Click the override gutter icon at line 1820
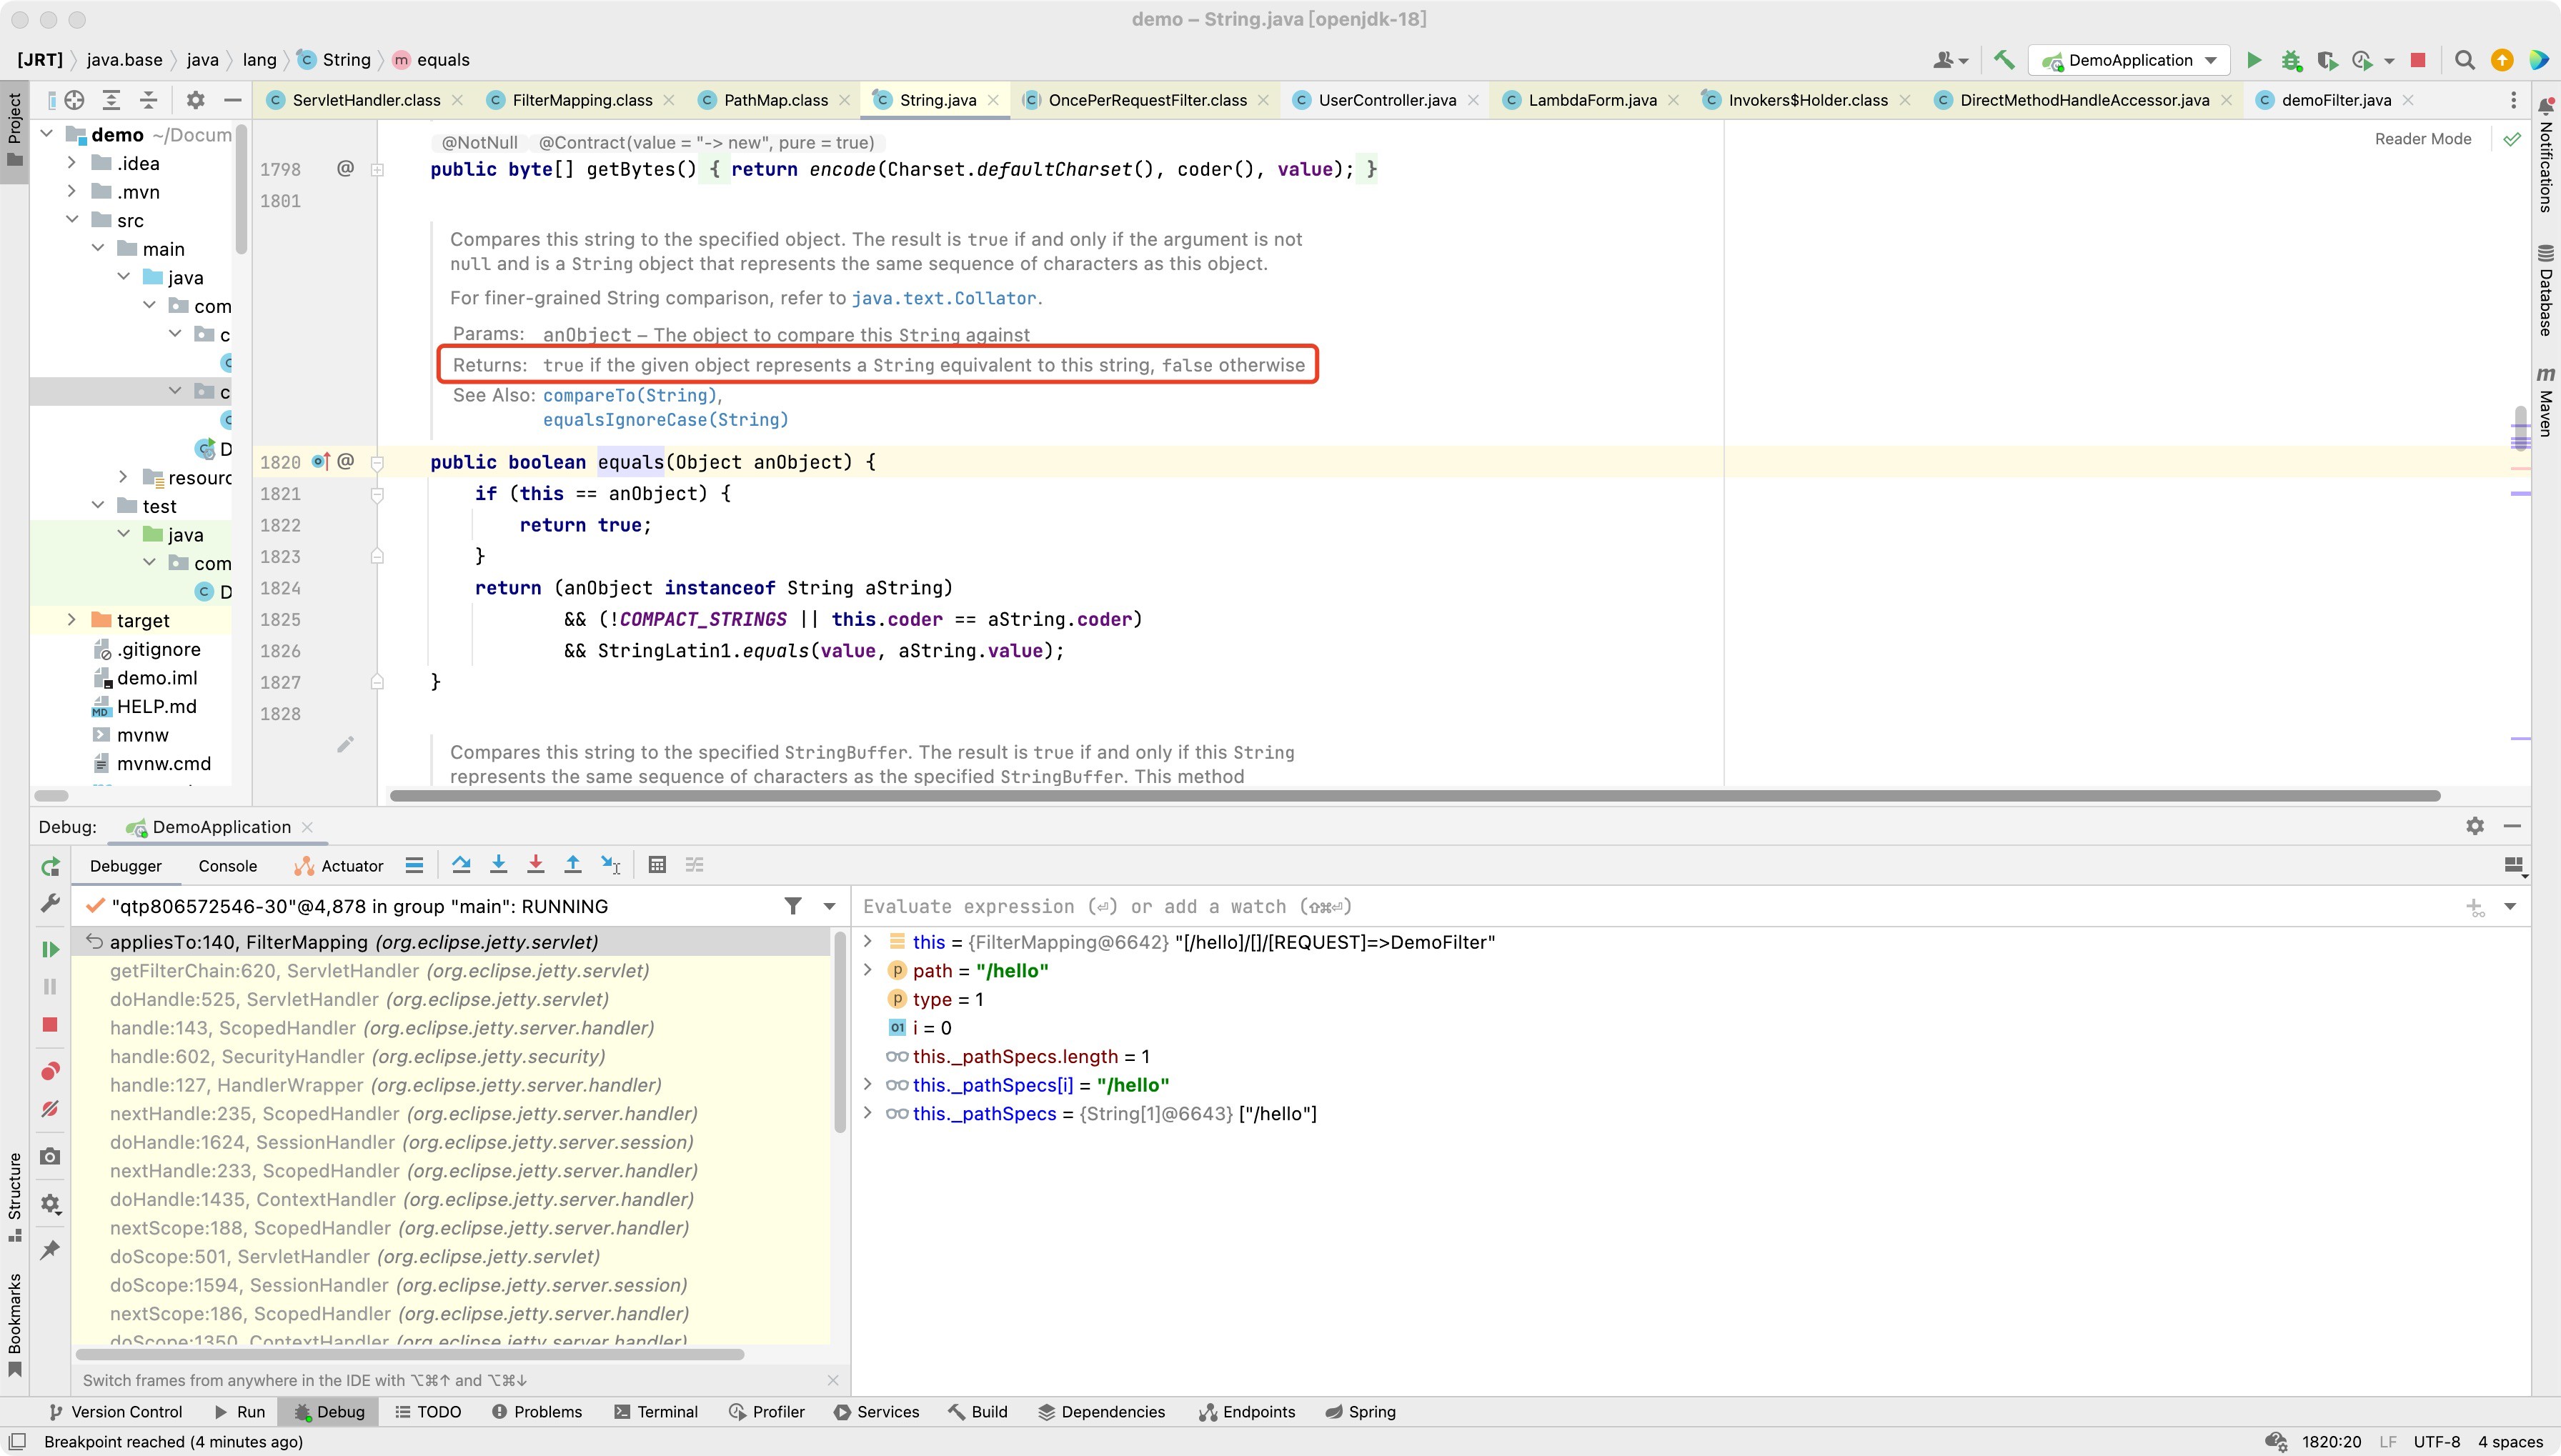Image resolution: width=2561 pixels, height=1456 pixels. 320,461
